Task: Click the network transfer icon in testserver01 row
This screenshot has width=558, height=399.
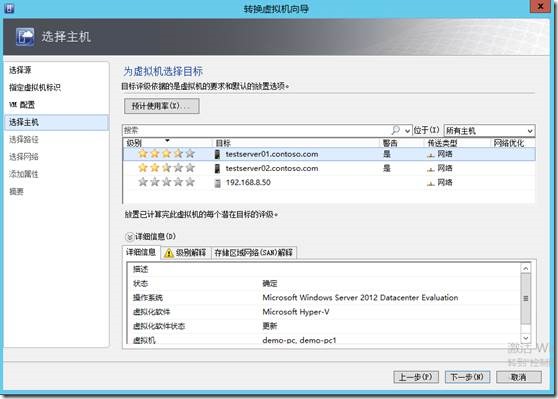Action: point(431,155)
